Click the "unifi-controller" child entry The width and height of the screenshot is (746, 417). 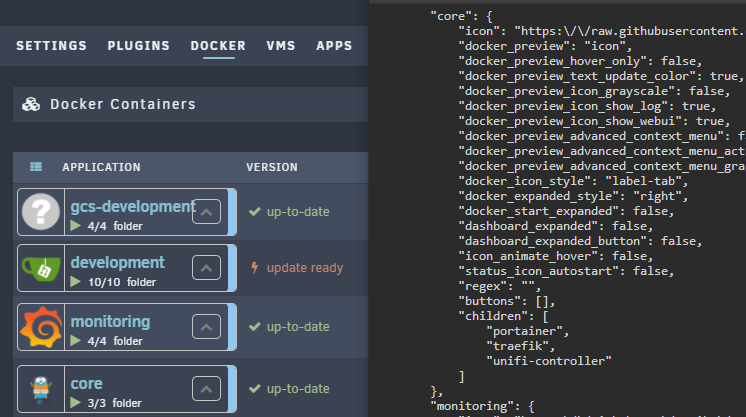[x=549, y=361]
